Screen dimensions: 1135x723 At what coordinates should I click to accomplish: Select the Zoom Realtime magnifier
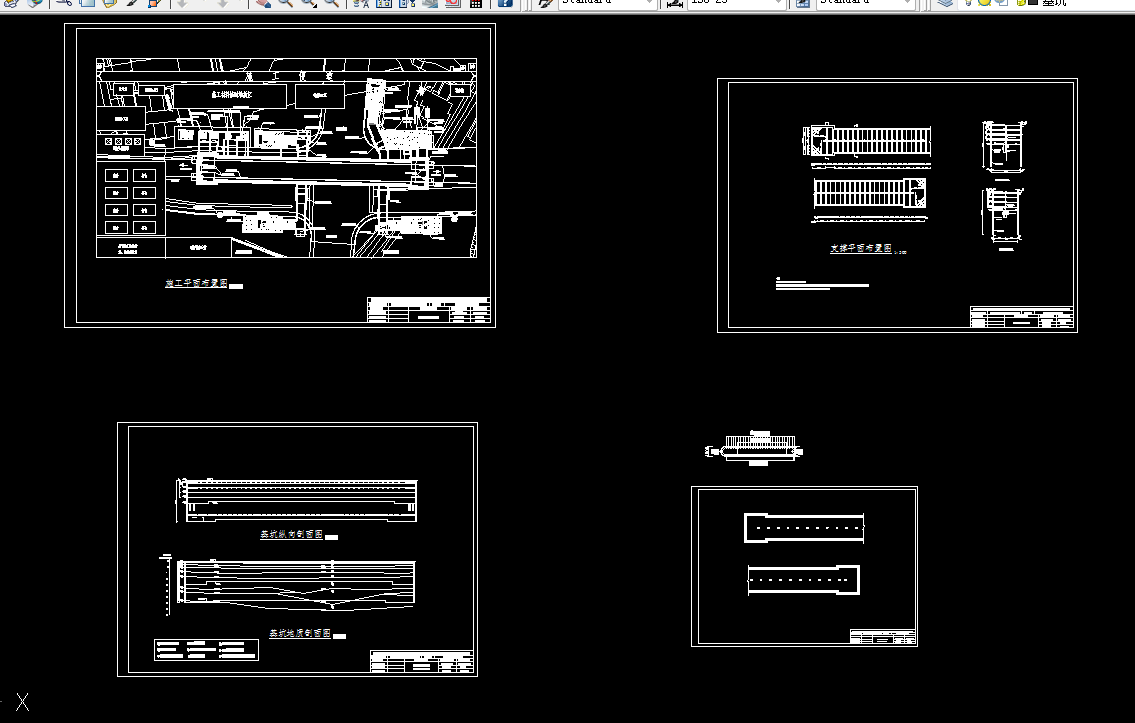tap(285, 2)
